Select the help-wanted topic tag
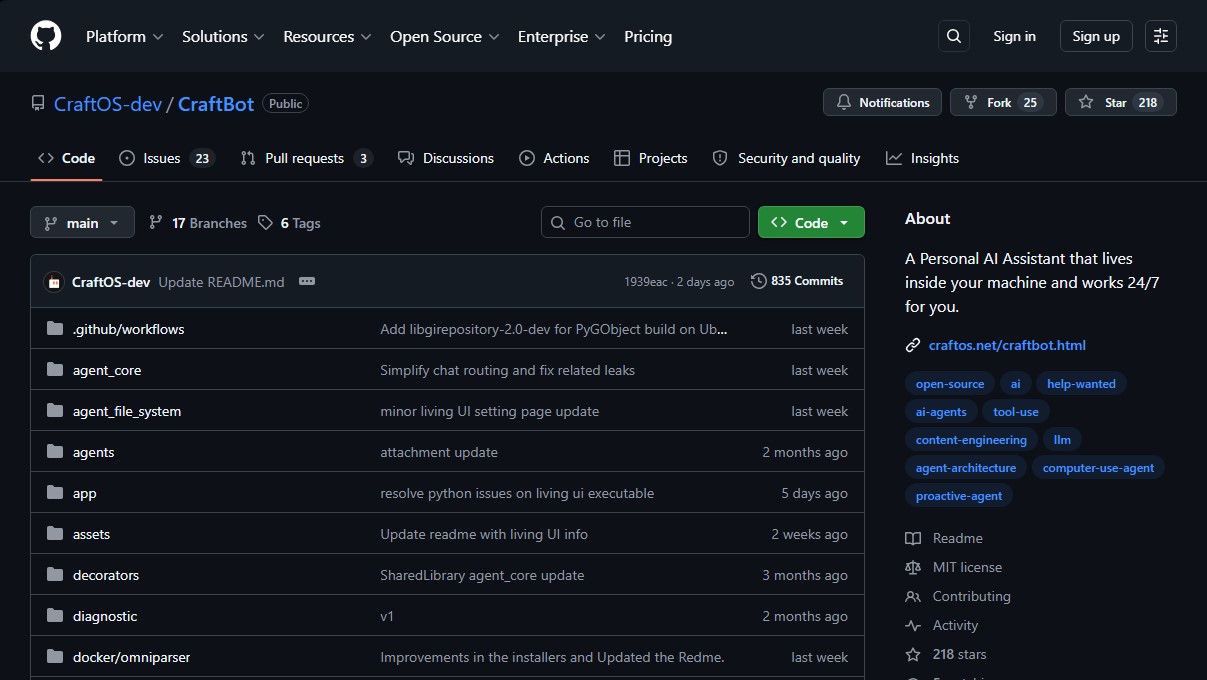 pos(1081,384)
